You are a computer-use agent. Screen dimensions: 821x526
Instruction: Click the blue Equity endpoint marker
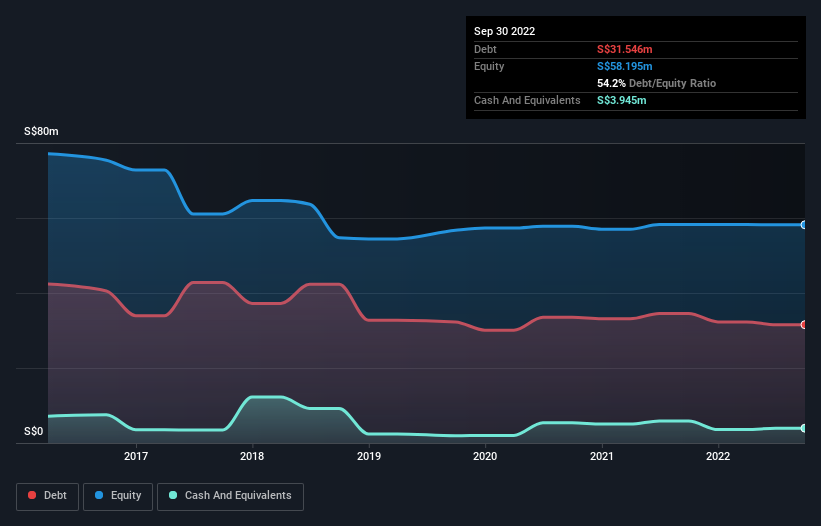804,225
